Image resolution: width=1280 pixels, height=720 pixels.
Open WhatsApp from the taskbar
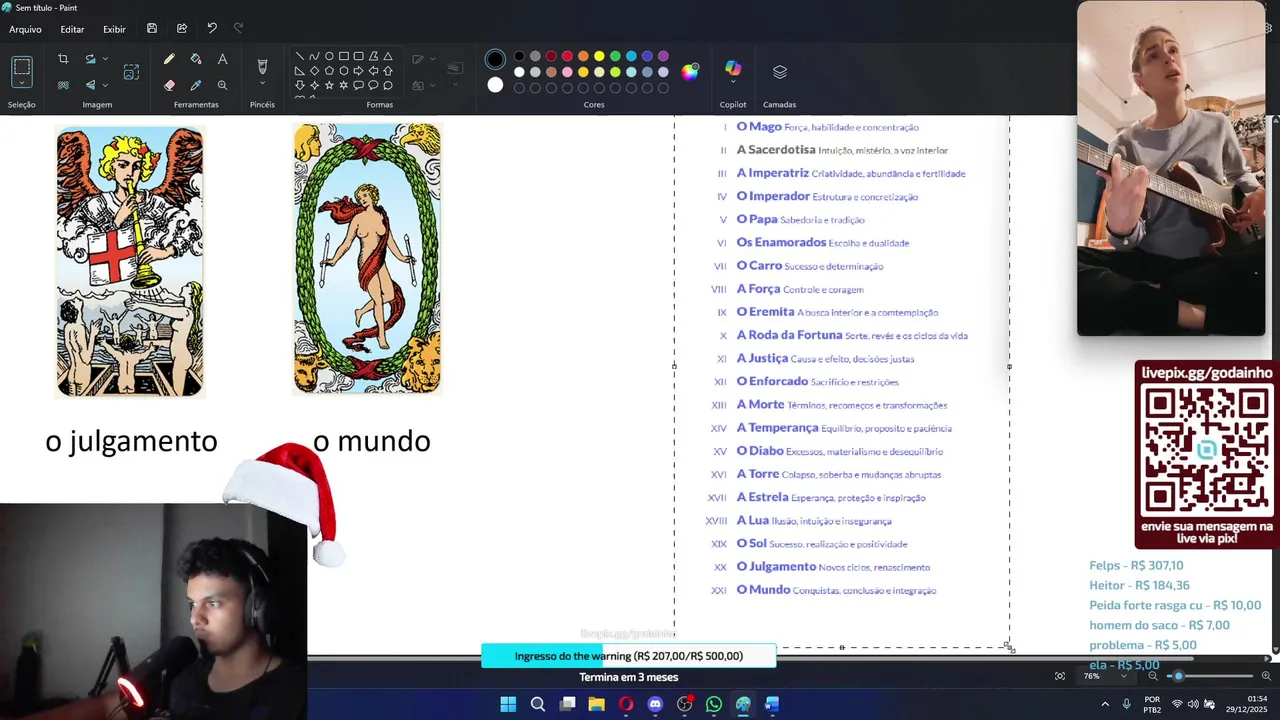point(714,704)
